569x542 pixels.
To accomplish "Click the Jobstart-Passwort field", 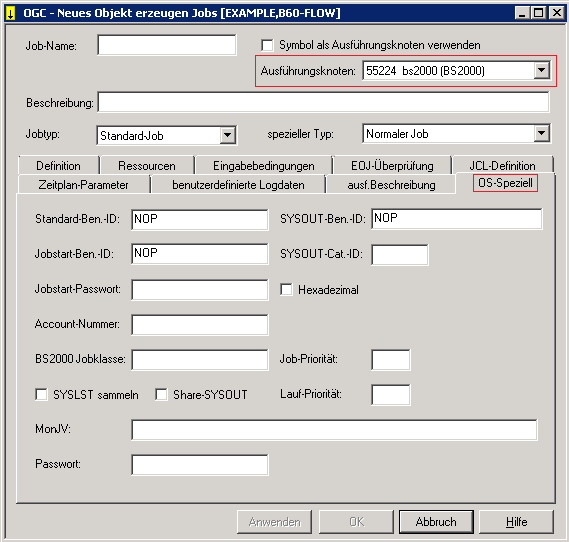I will click(200, 290).
